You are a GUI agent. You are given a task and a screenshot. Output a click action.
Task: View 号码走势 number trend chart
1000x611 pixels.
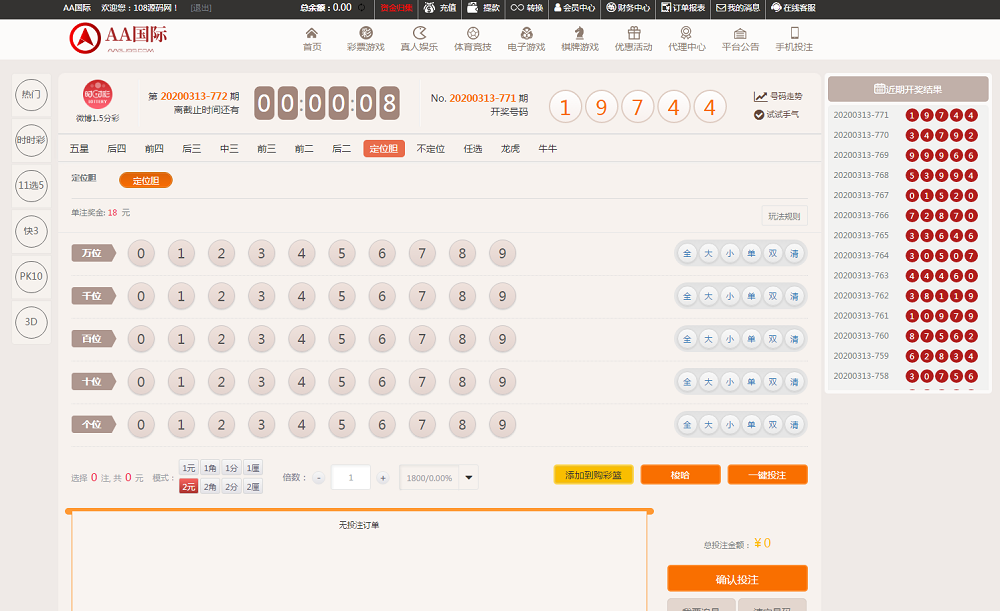pyautogui.click(x=778, y=97)
